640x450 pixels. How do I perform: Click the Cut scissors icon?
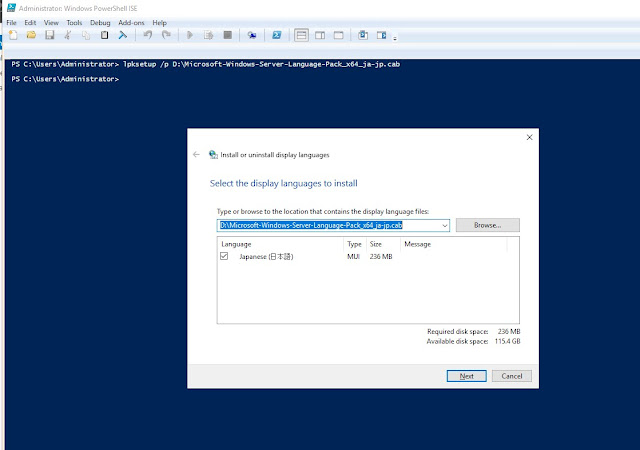click(x=68, y=35)
